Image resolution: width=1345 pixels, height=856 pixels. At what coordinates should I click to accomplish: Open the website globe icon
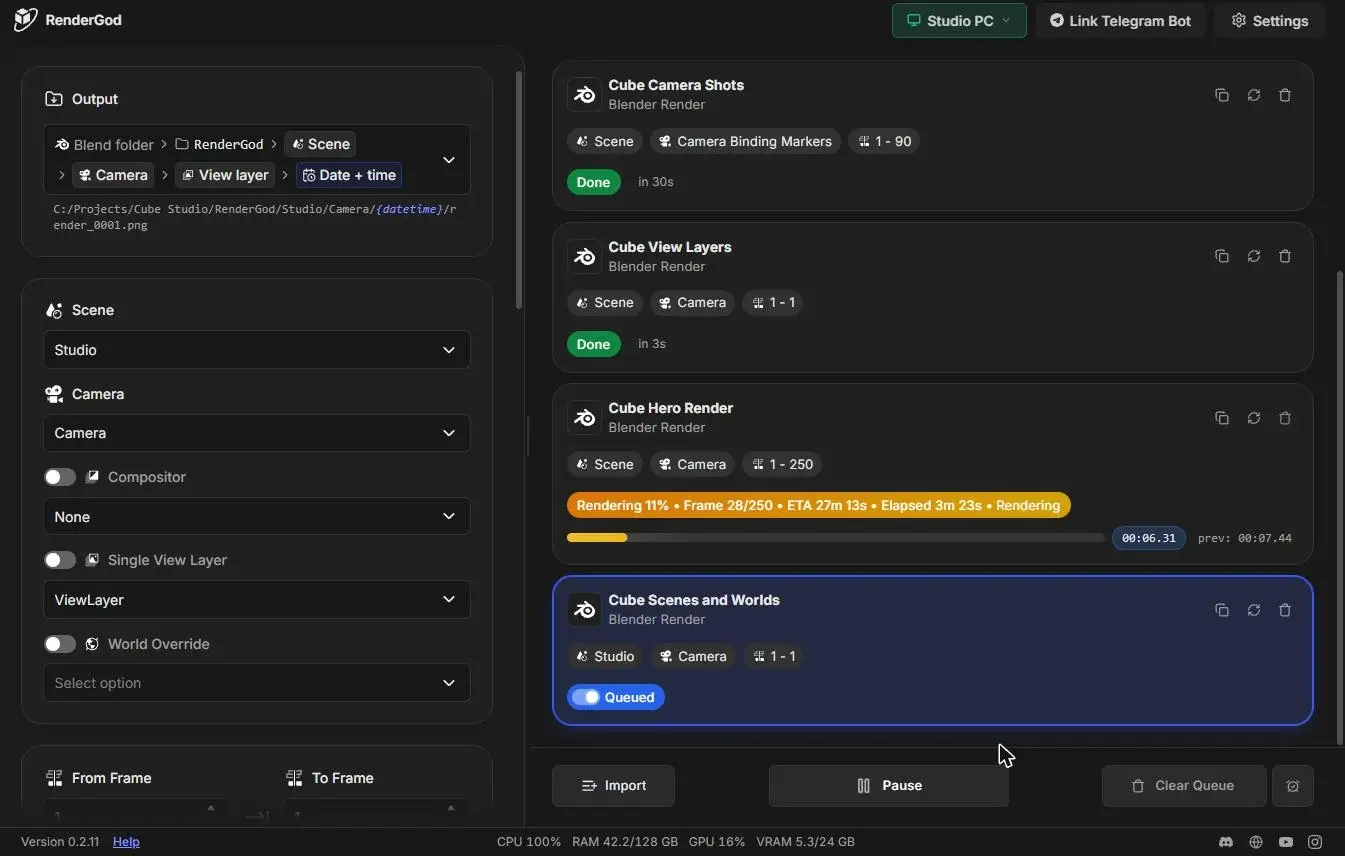tap(1256, 842)
